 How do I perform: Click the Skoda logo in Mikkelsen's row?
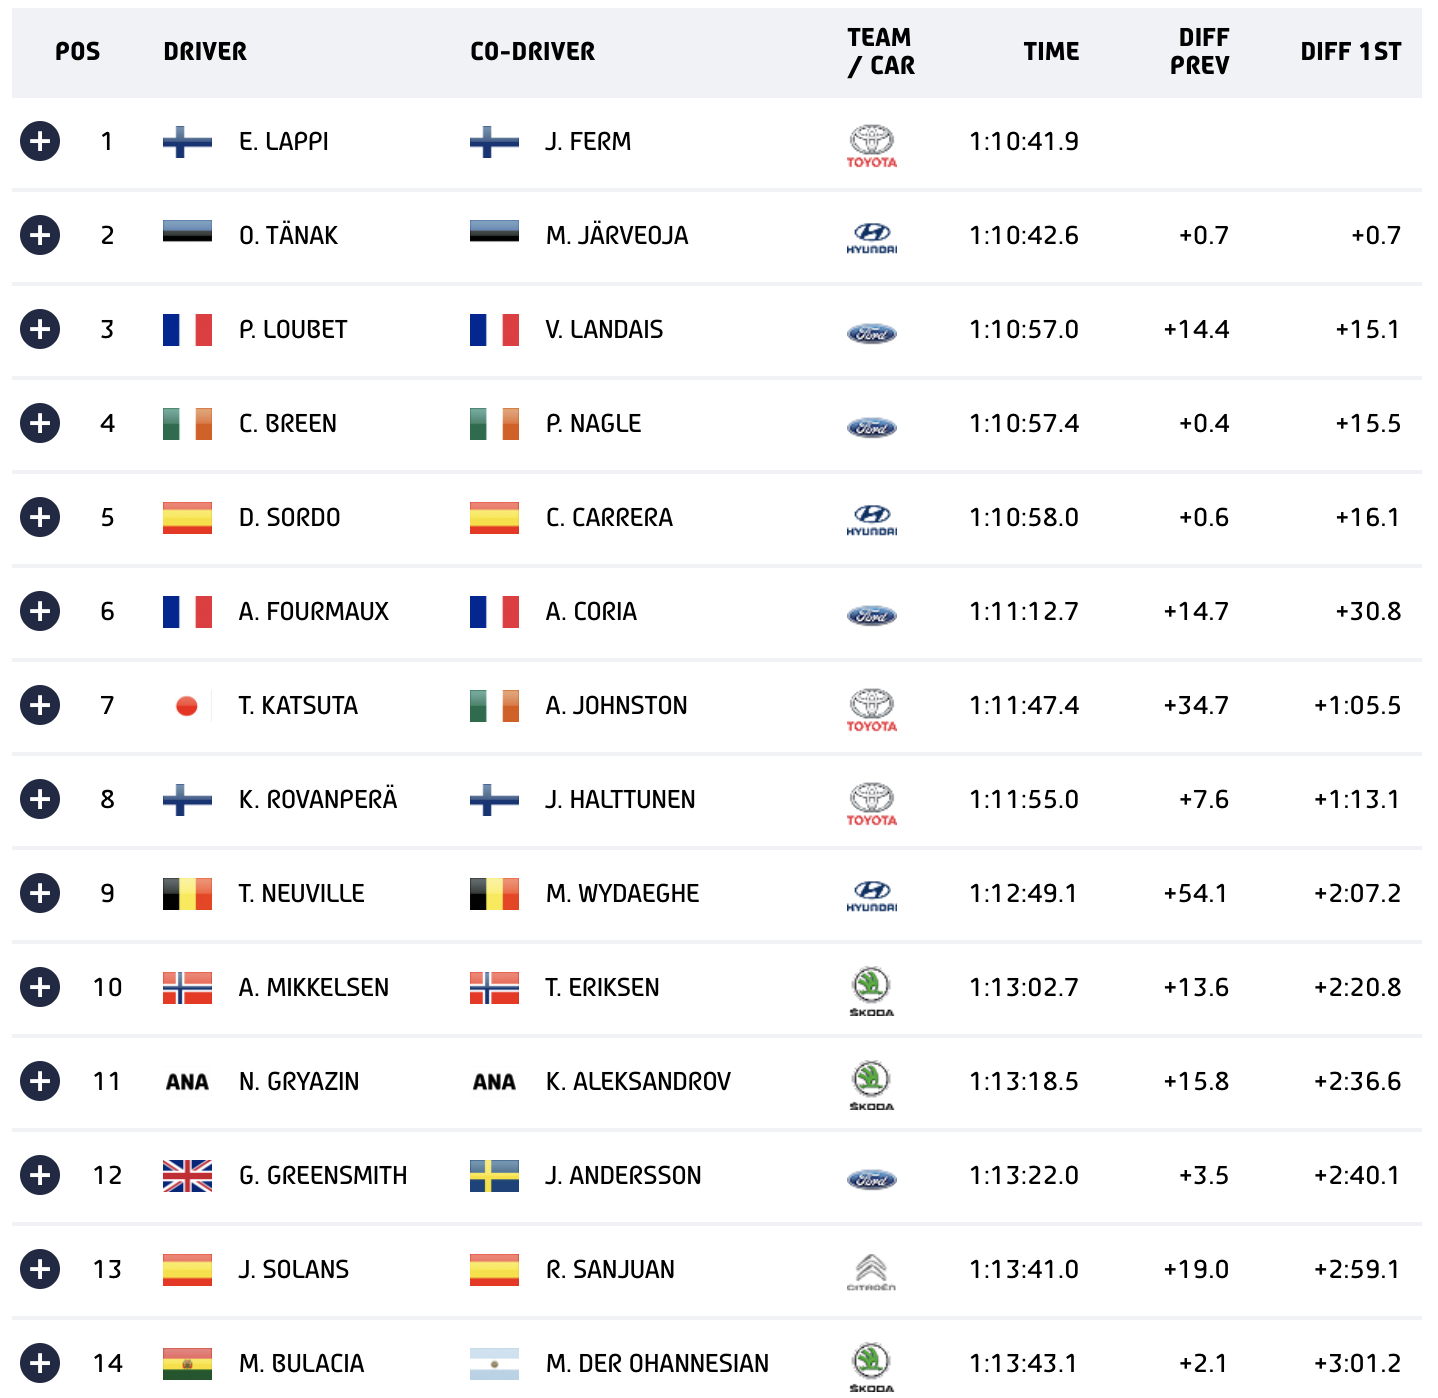coord(871,992)
